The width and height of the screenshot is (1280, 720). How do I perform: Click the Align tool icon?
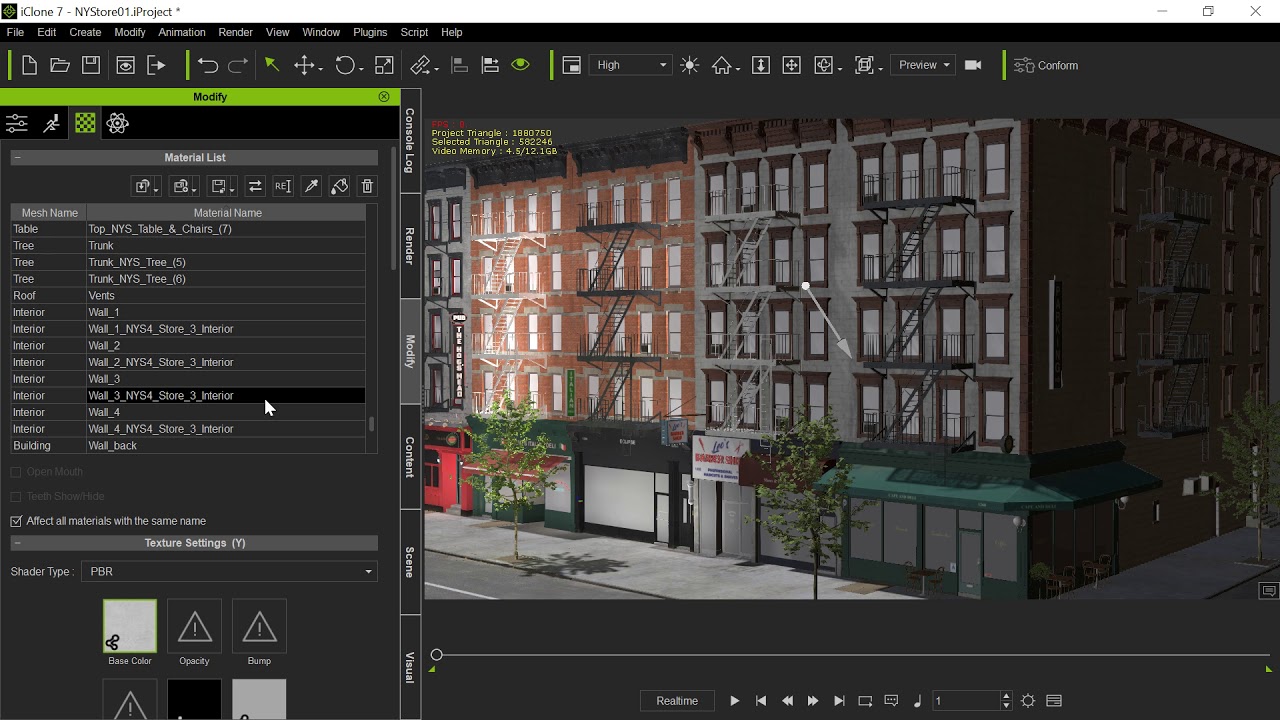click(460, 65)
